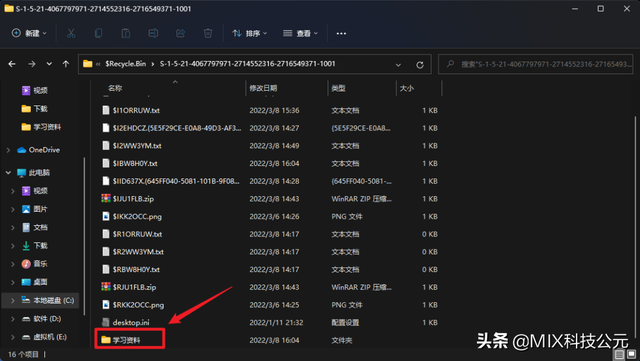
Task: Sort by the 修改日期 column header
Action: (x=263, y=88)
